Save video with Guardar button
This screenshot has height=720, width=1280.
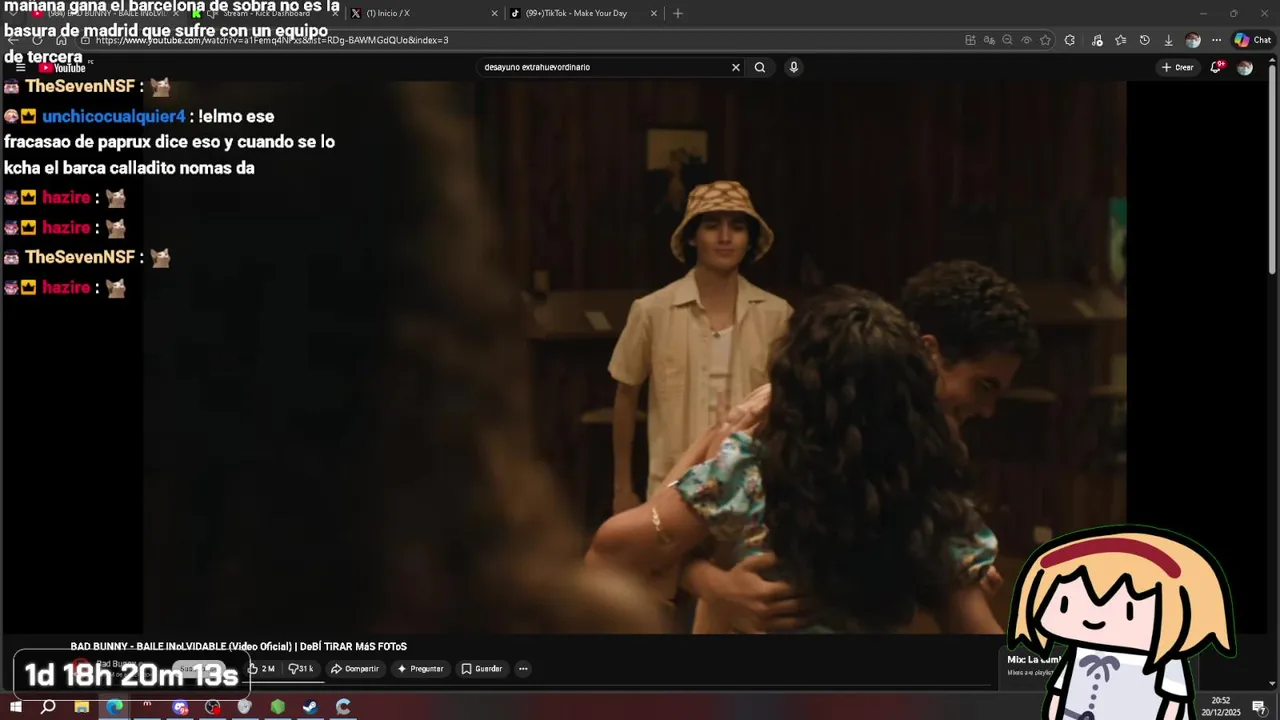[x=482, y=669]
